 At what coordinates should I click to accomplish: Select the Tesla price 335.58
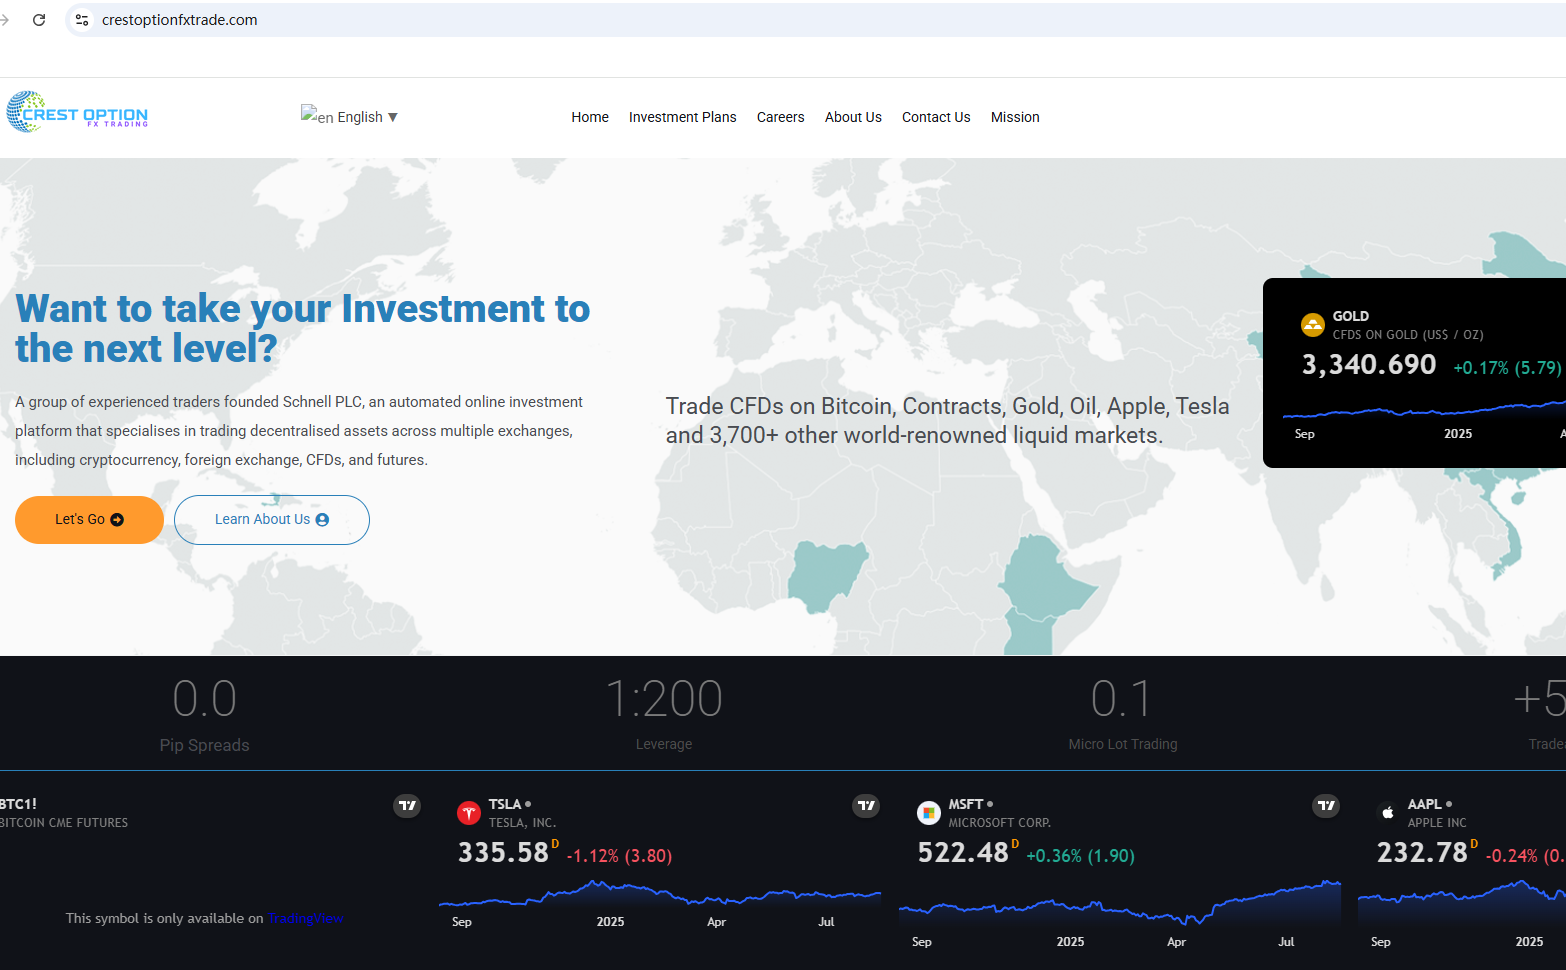503,853
